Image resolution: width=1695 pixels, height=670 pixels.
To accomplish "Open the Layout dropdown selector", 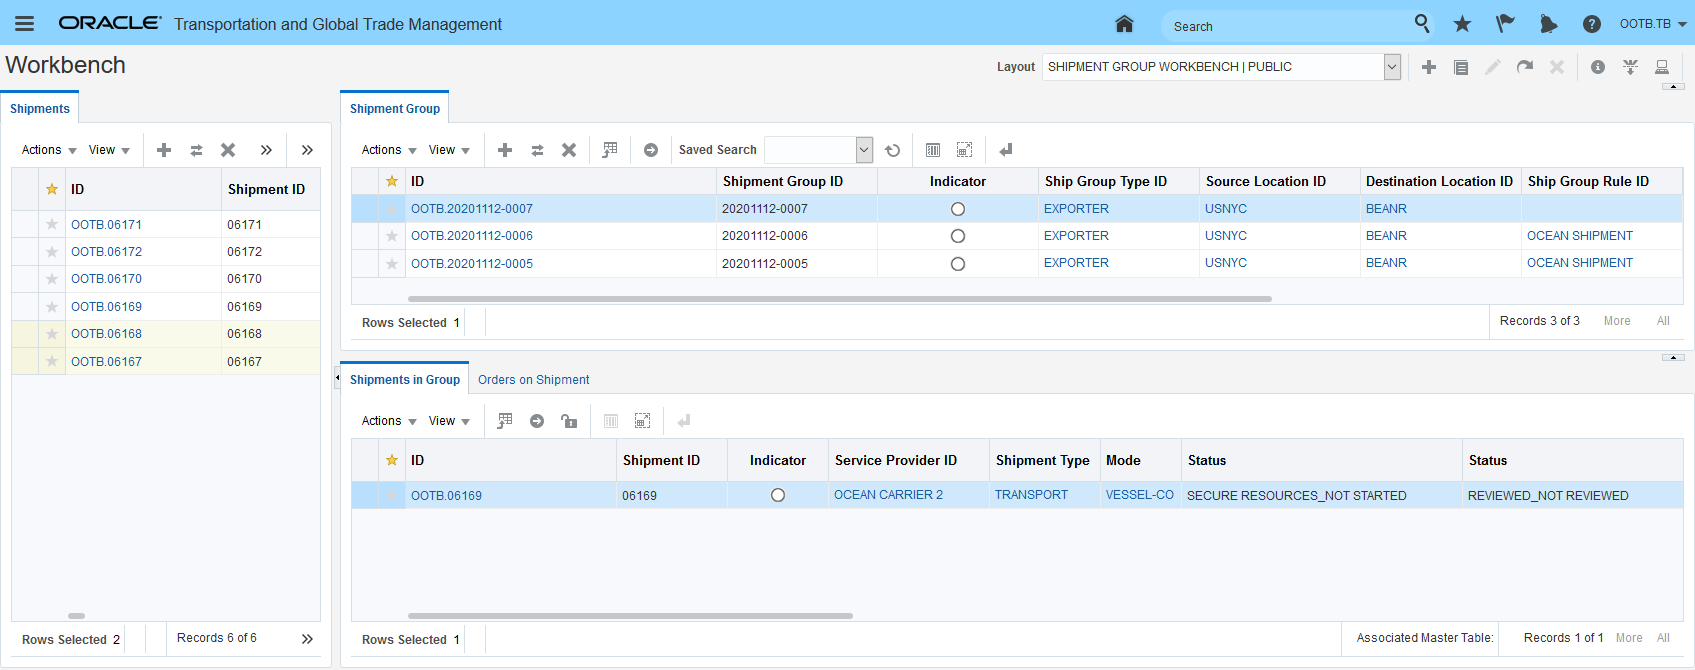I will [1391, 67].
